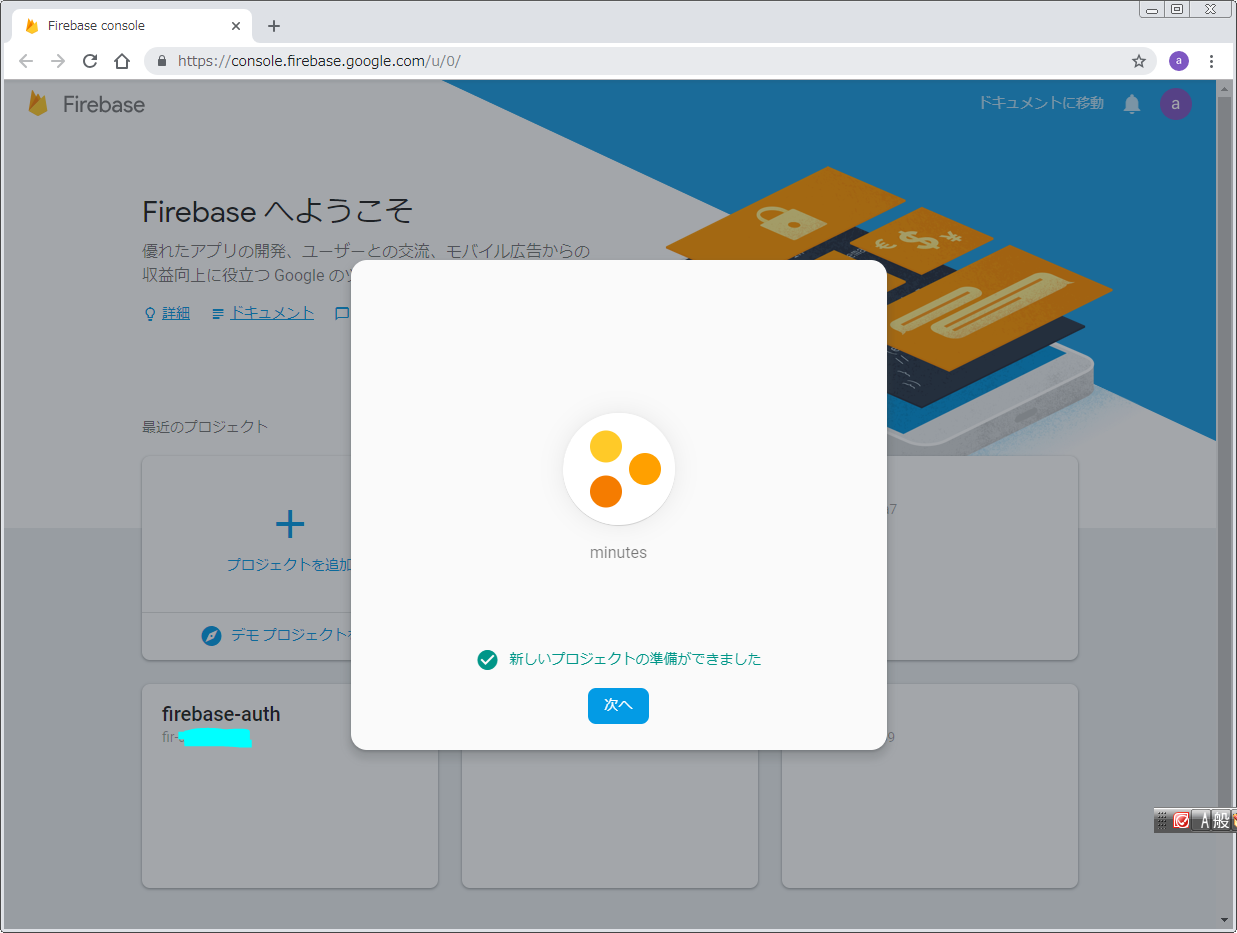Click the Firebase flame logo icon

[38, 104]
